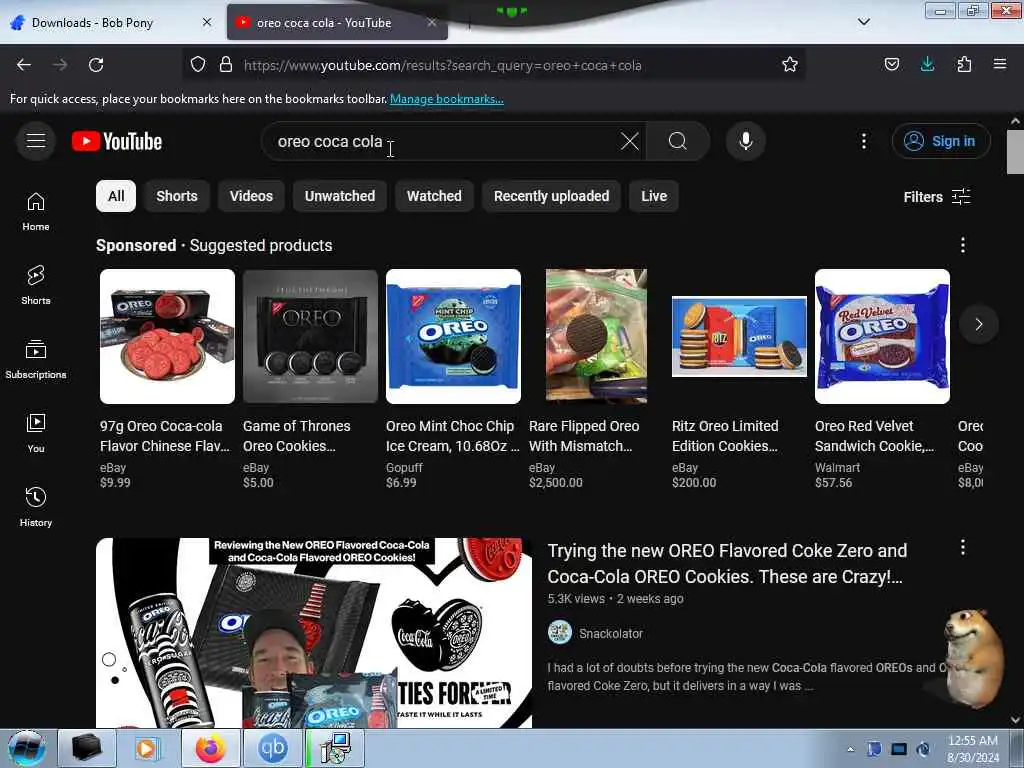Clear the search box with the X
This screenshot has height=768, width=1024.
pos(630,141)
